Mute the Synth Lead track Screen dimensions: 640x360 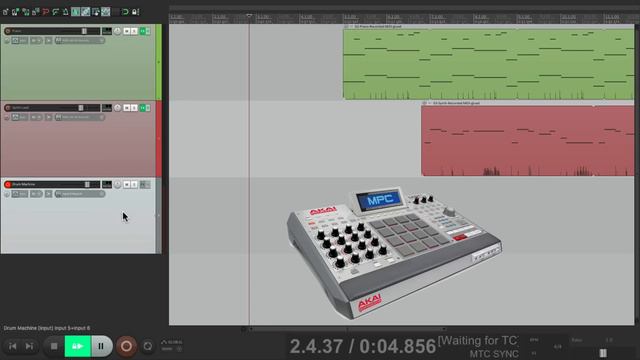[x=127, y=108]
